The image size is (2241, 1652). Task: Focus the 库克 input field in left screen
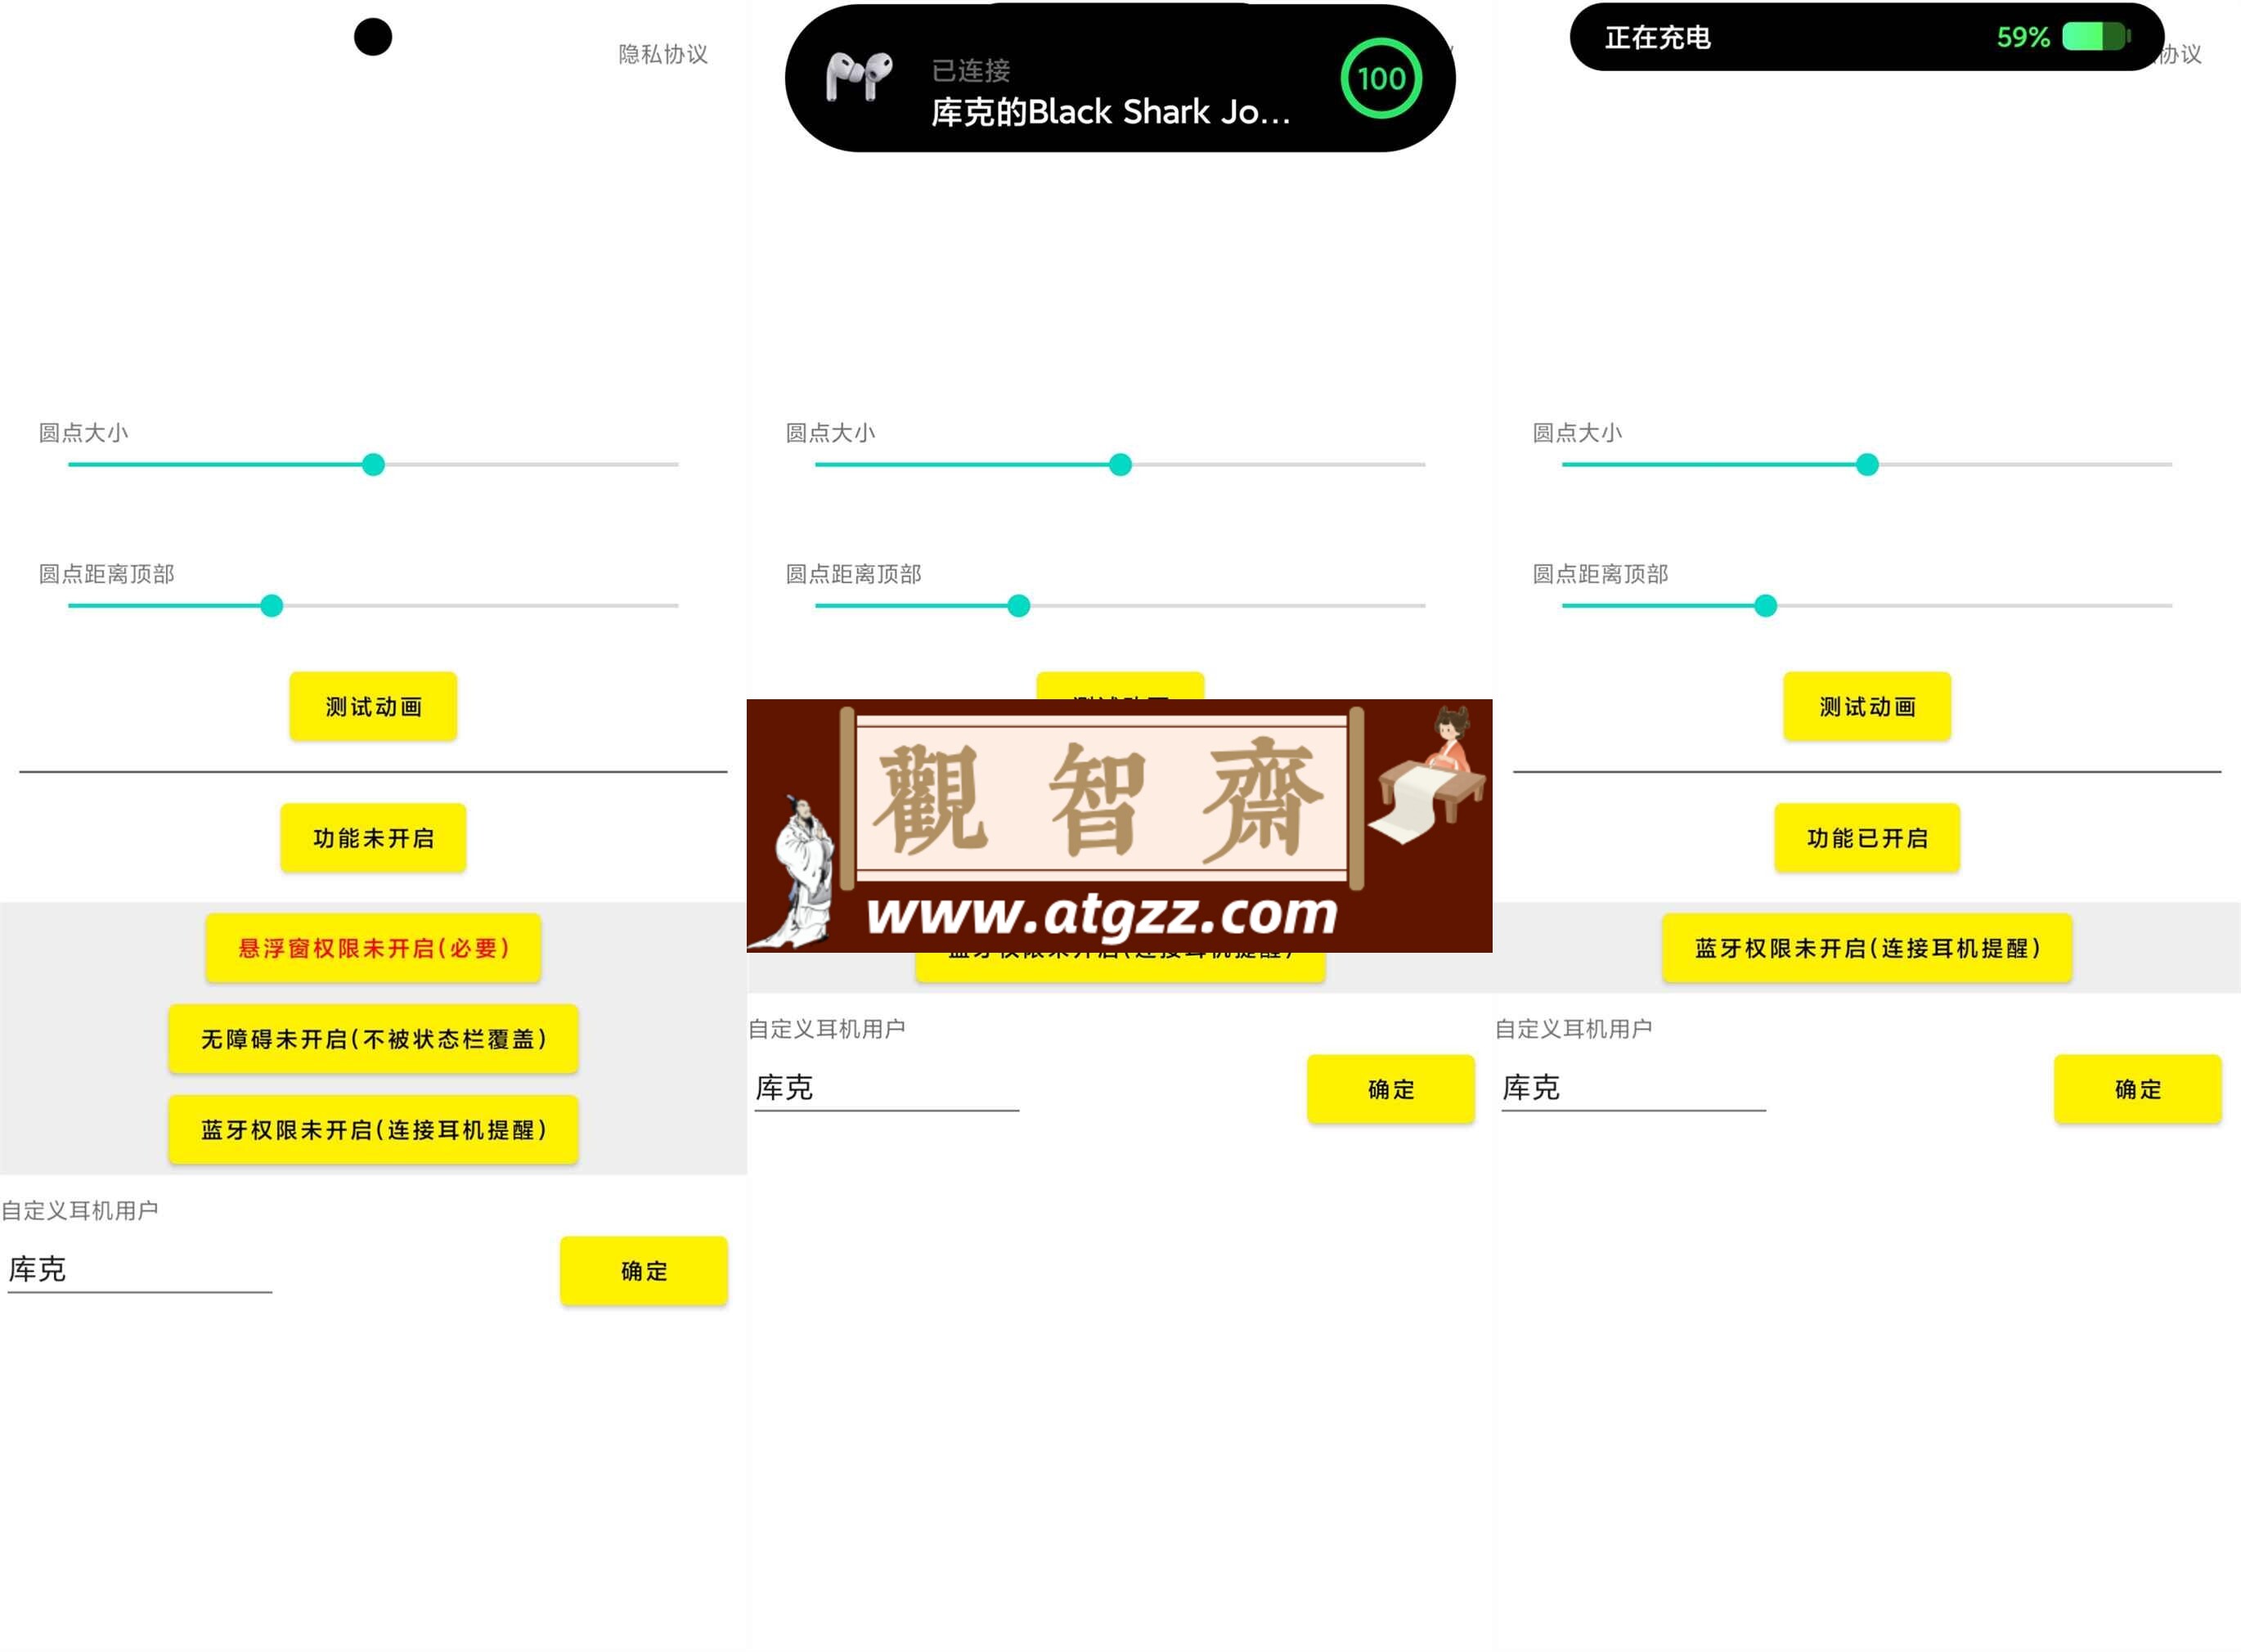click(140, 1270)
